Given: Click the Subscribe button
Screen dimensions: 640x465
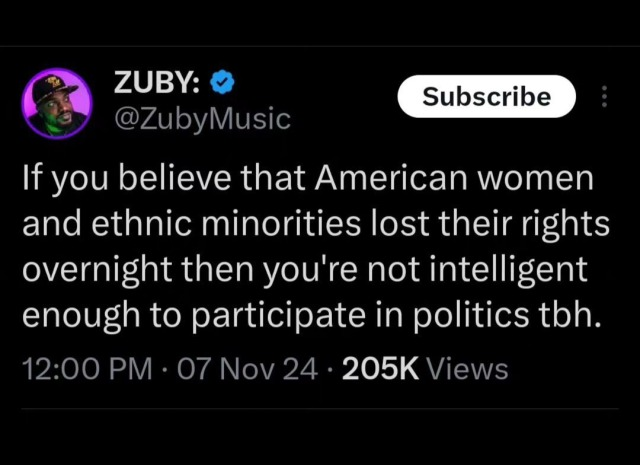Looking at the screenshot, I should pyautogui.click(x=486, y=97).
